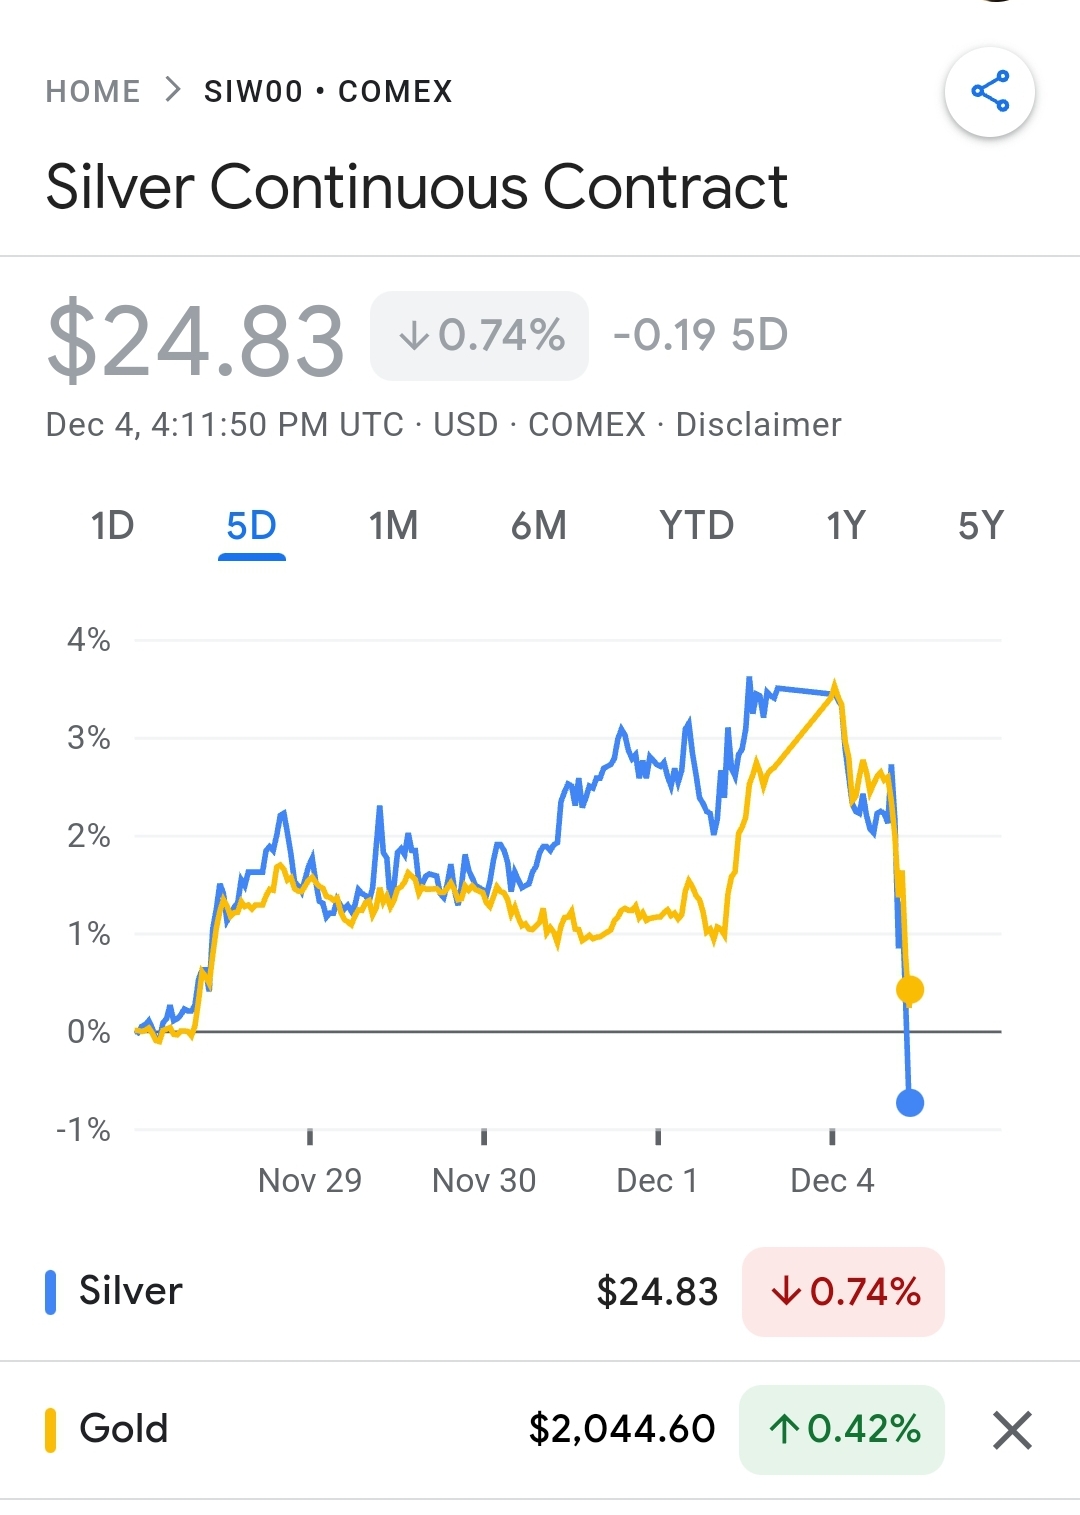Select the 5D chart range tab
1080x1515 pixels.
pyautogui.click(x=251, y=526)
